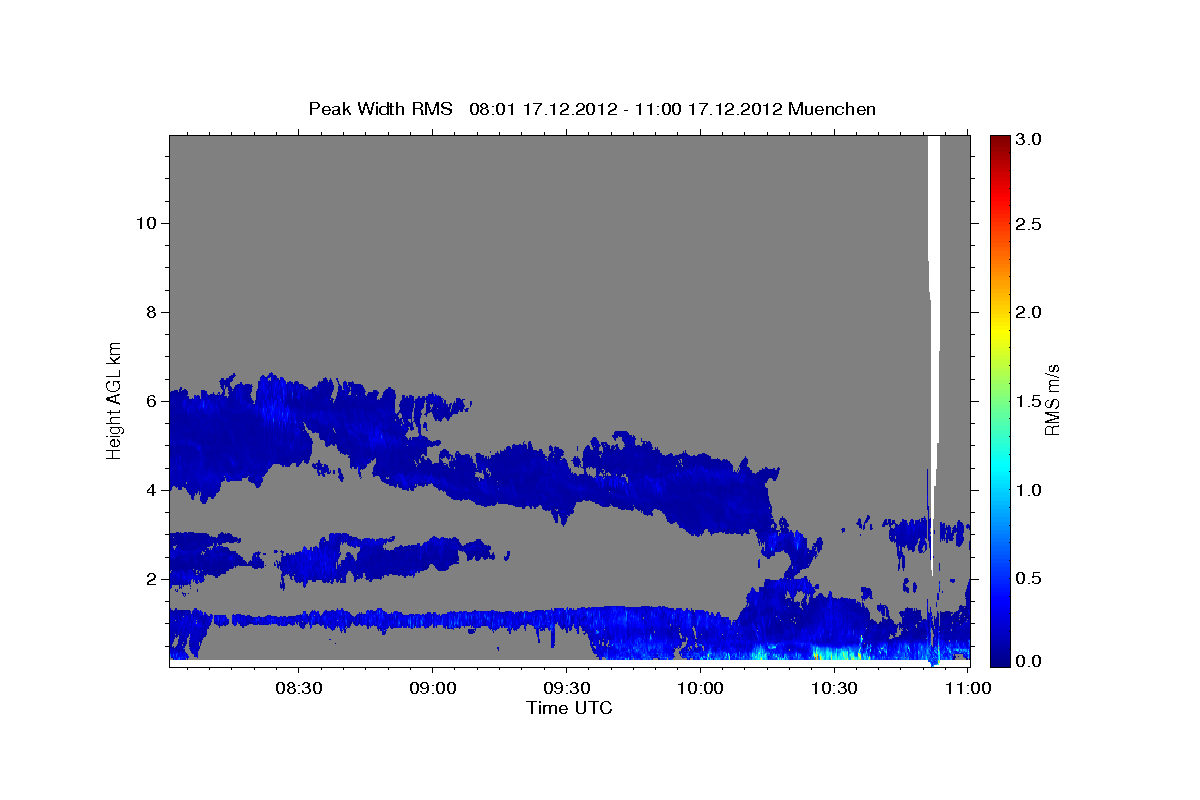Screen dimensions: 1200x800
Task: Click the 10:30 time tick label
Action: coord(834,688)
